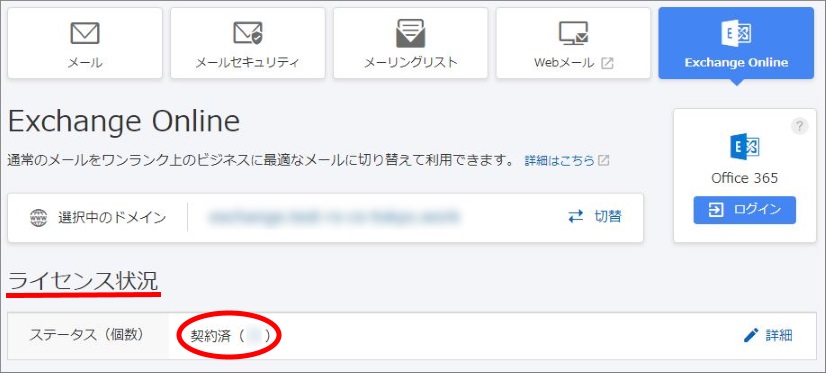Select the Exchange Online tab
Image resolution: width=826 pixels, height=373 pixels.
(736, 43)
